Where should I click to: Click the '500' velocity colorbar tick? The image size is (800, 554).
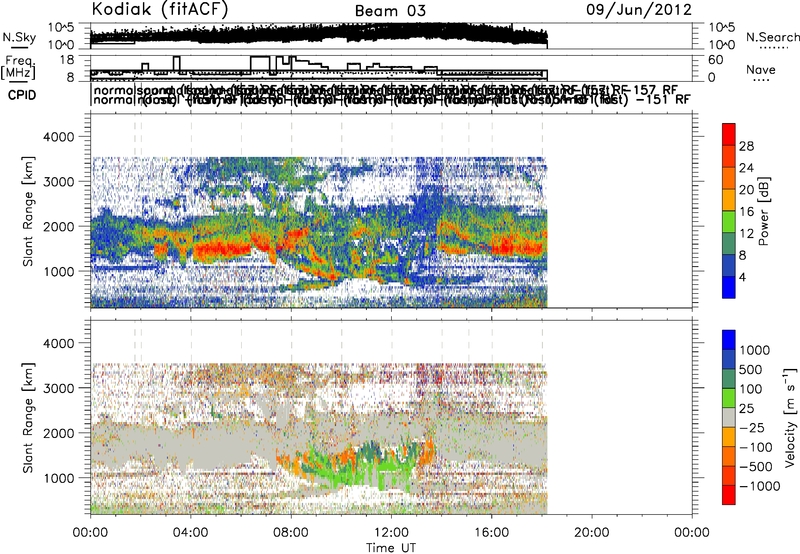pos(751,369)
